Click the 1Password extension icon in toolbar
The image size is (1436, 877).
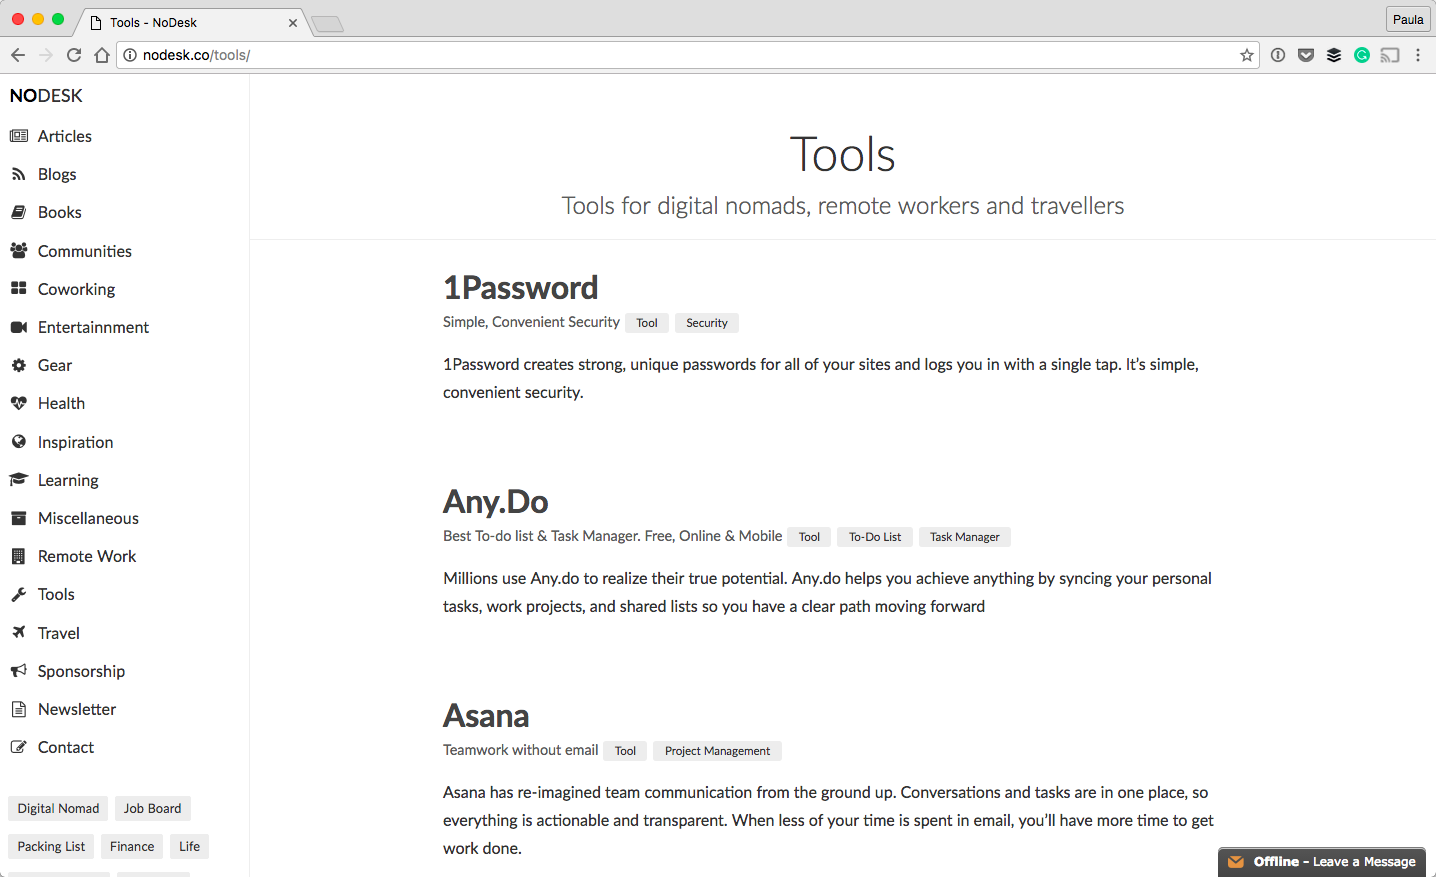tap(1278, 55)
